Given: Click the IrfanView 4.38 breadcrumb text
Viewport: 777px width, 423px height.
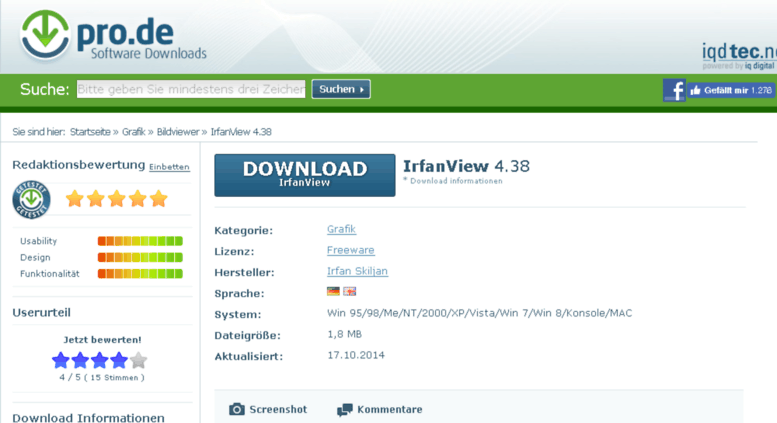Looking at the screenshot, I should coord(241,132).
